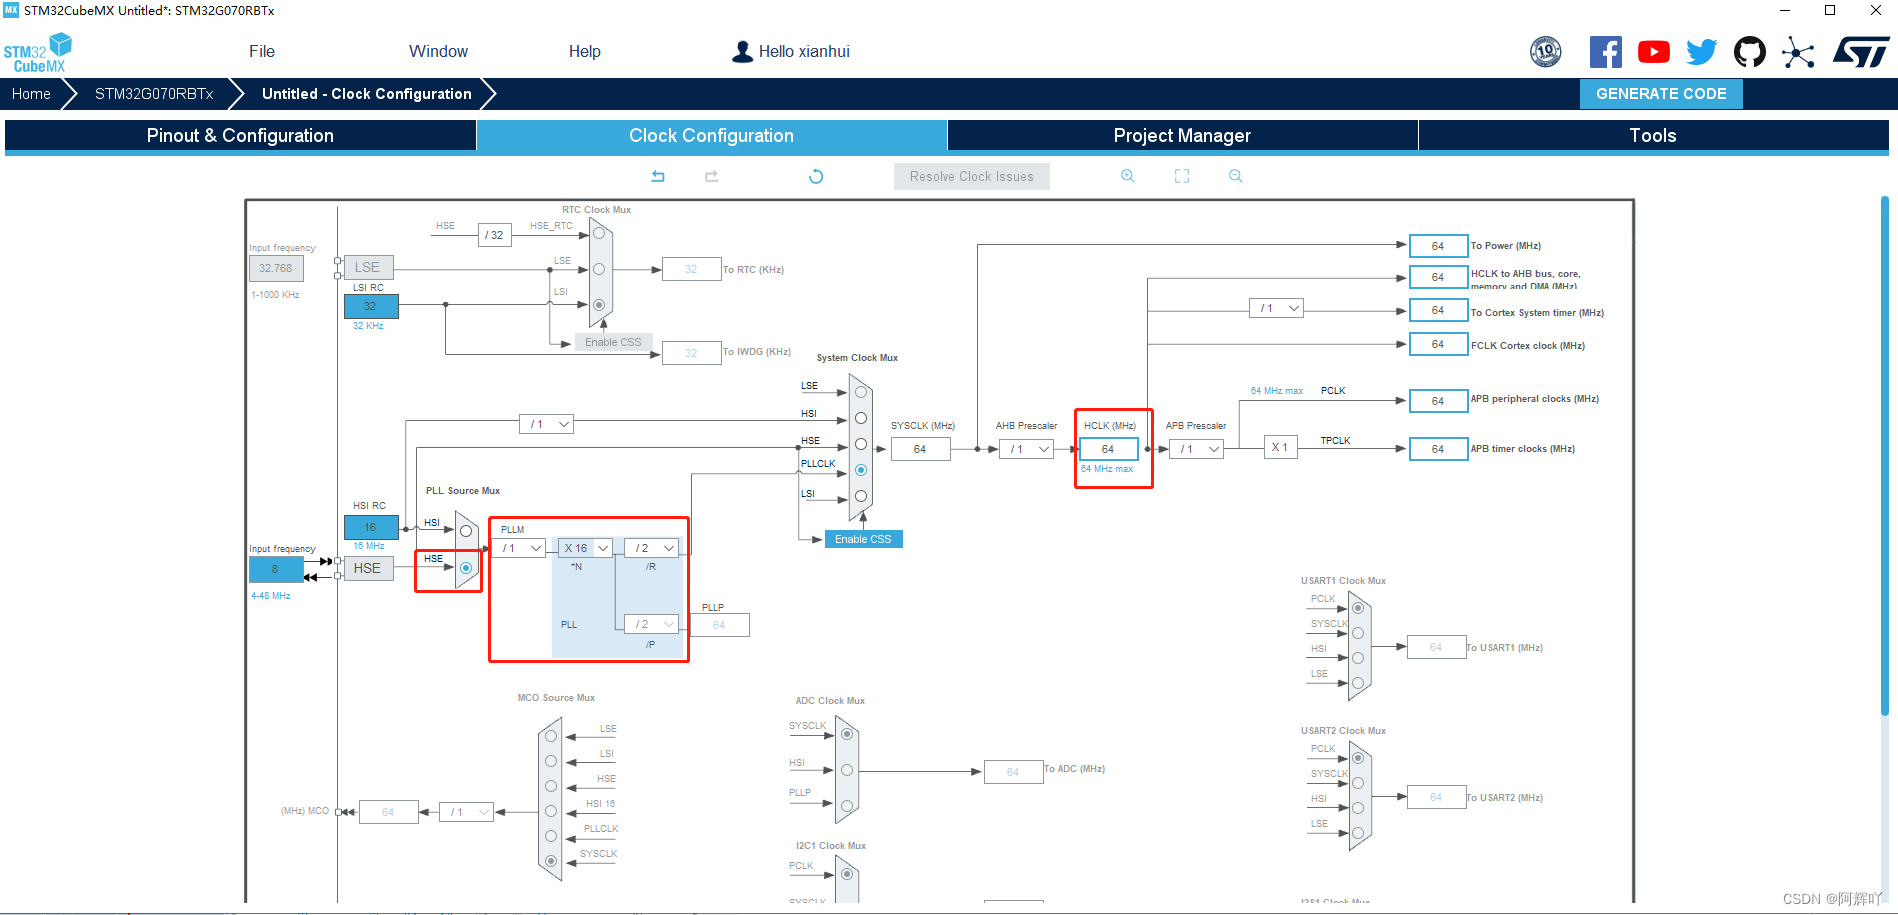
Task: Select PLLCLK in the System Clock Mux
Action: [x=861, y=470]
